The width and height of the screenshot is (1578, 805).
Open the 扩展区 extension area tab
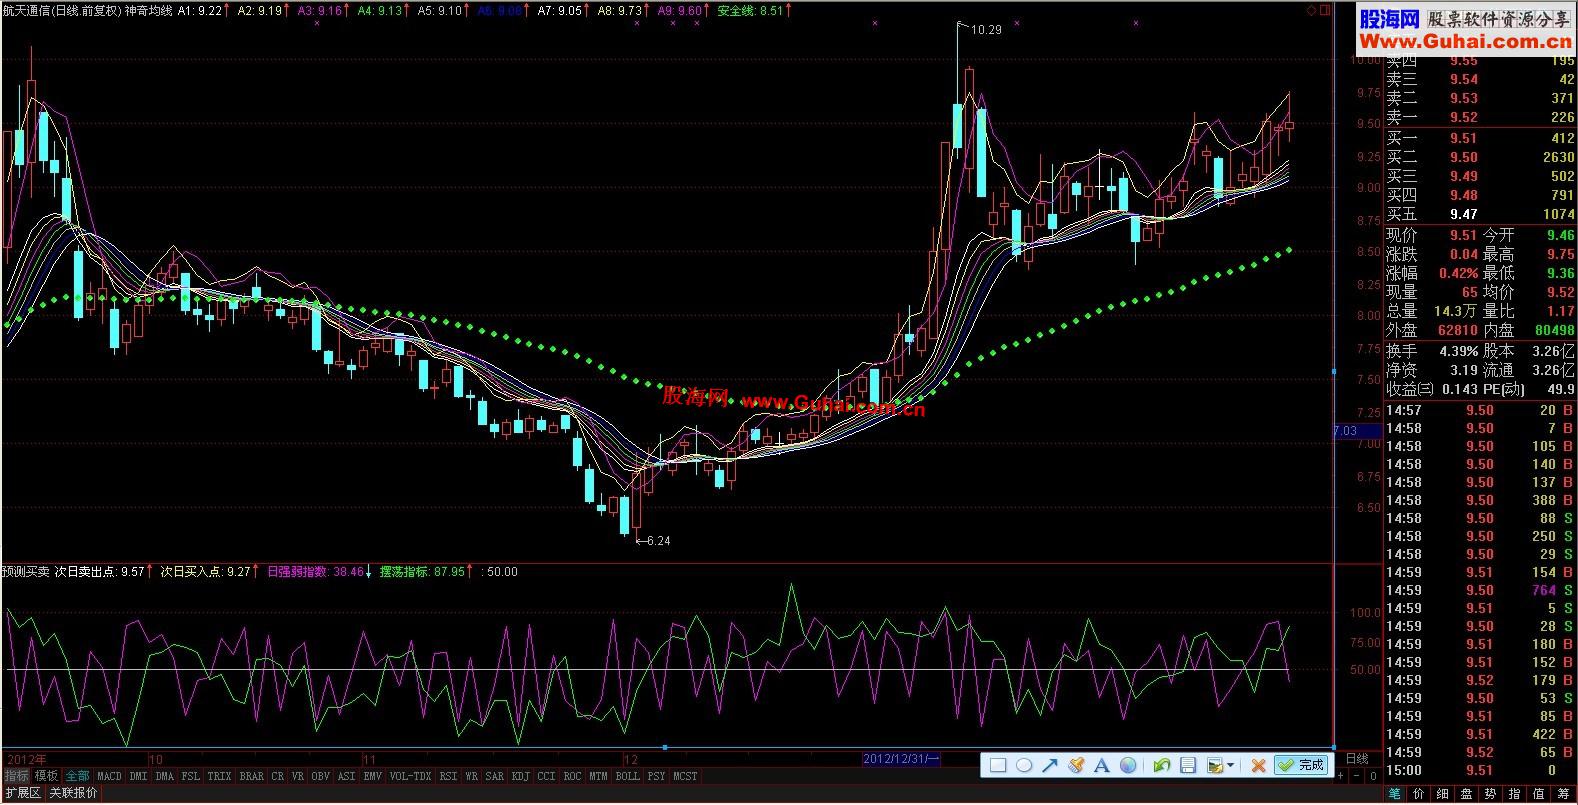(22, 793)
